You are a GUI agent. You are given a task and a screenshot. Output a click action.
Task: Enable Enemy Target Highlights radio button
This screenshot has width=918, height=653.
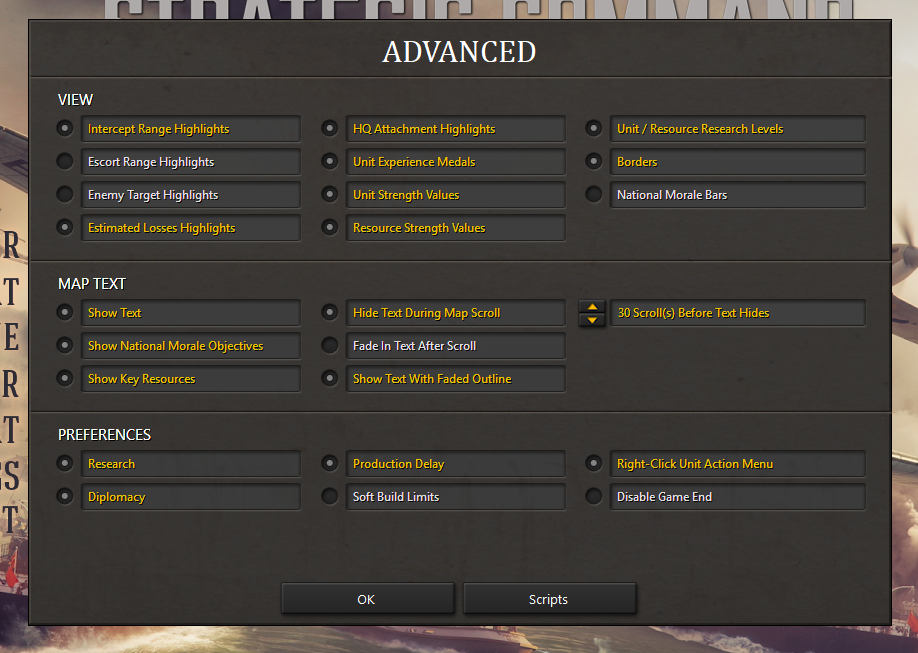(x=64, y=194)
